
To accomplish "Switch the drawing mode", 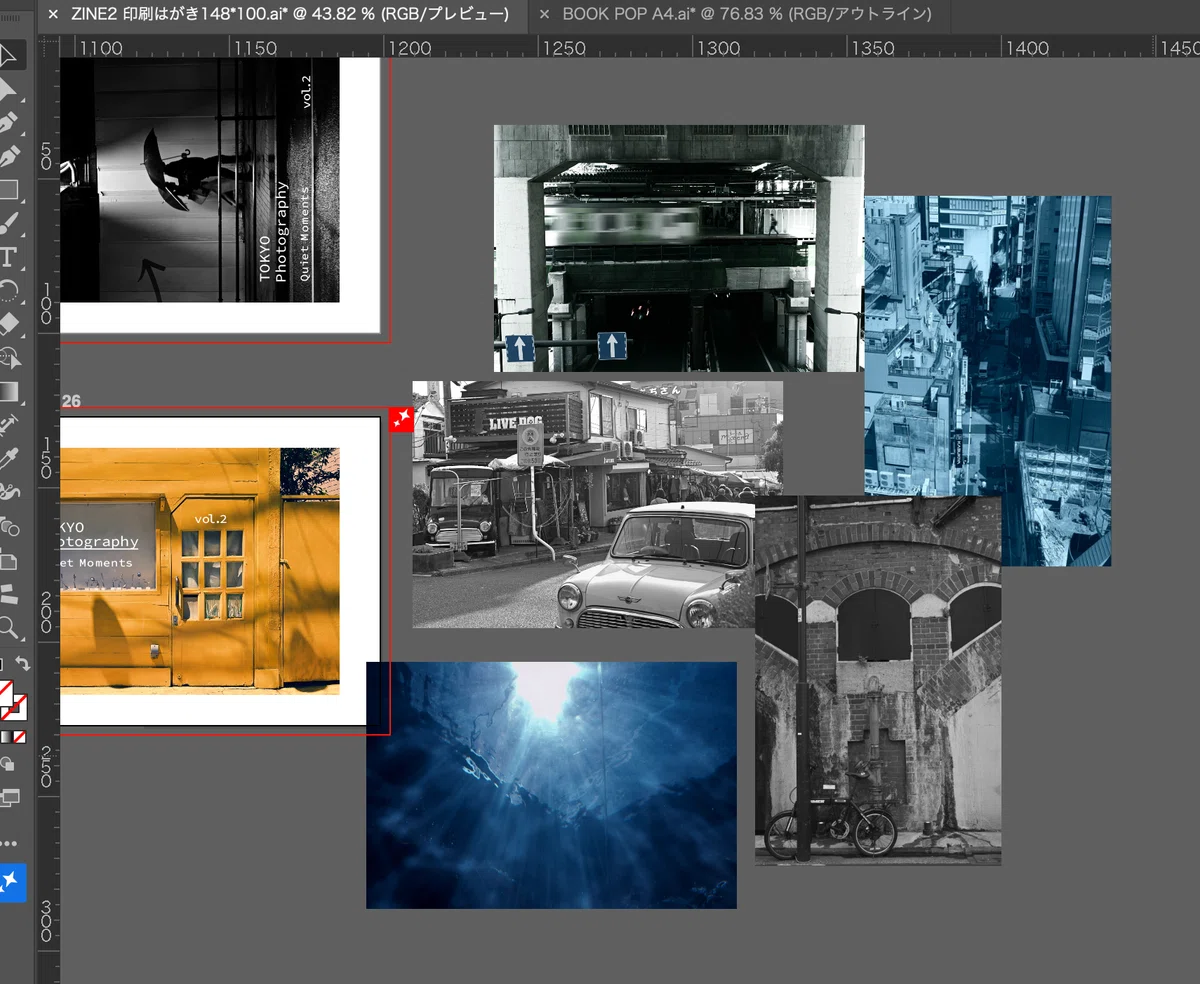I will pos(9,764).
